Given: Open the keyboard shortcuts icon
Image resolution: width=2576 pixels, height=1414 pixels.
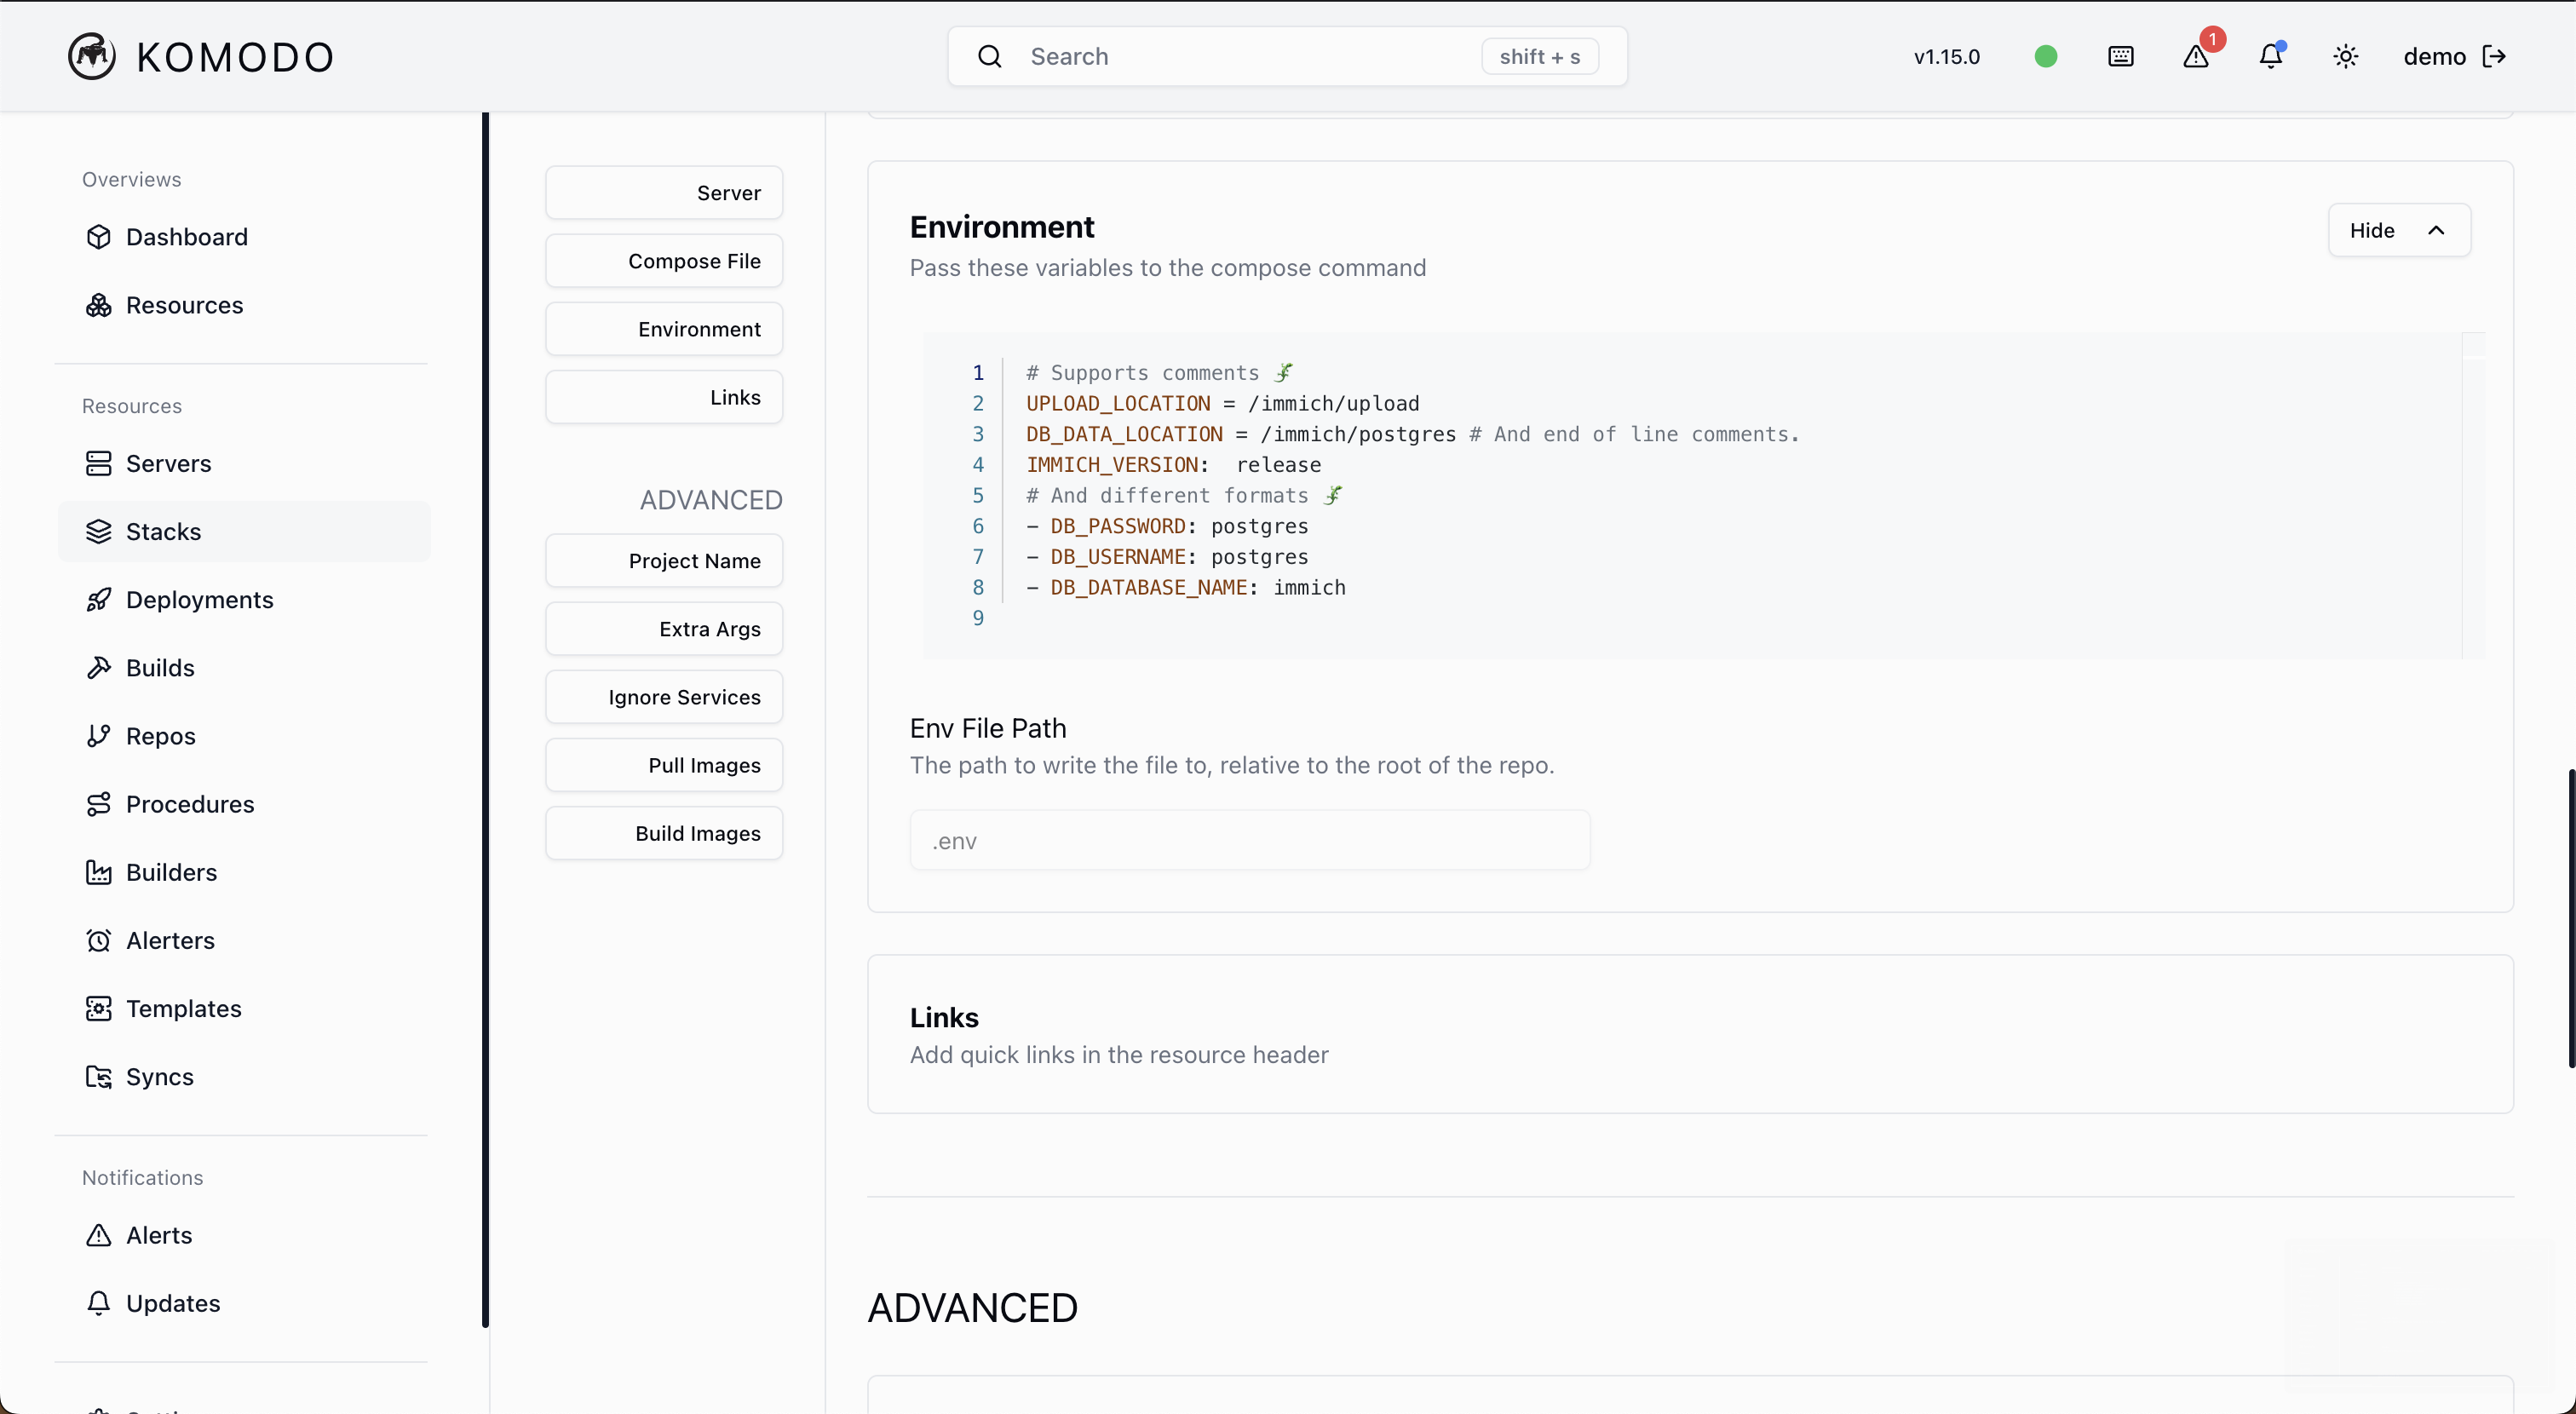Looking at the screenshot, I should (2120, 57).
